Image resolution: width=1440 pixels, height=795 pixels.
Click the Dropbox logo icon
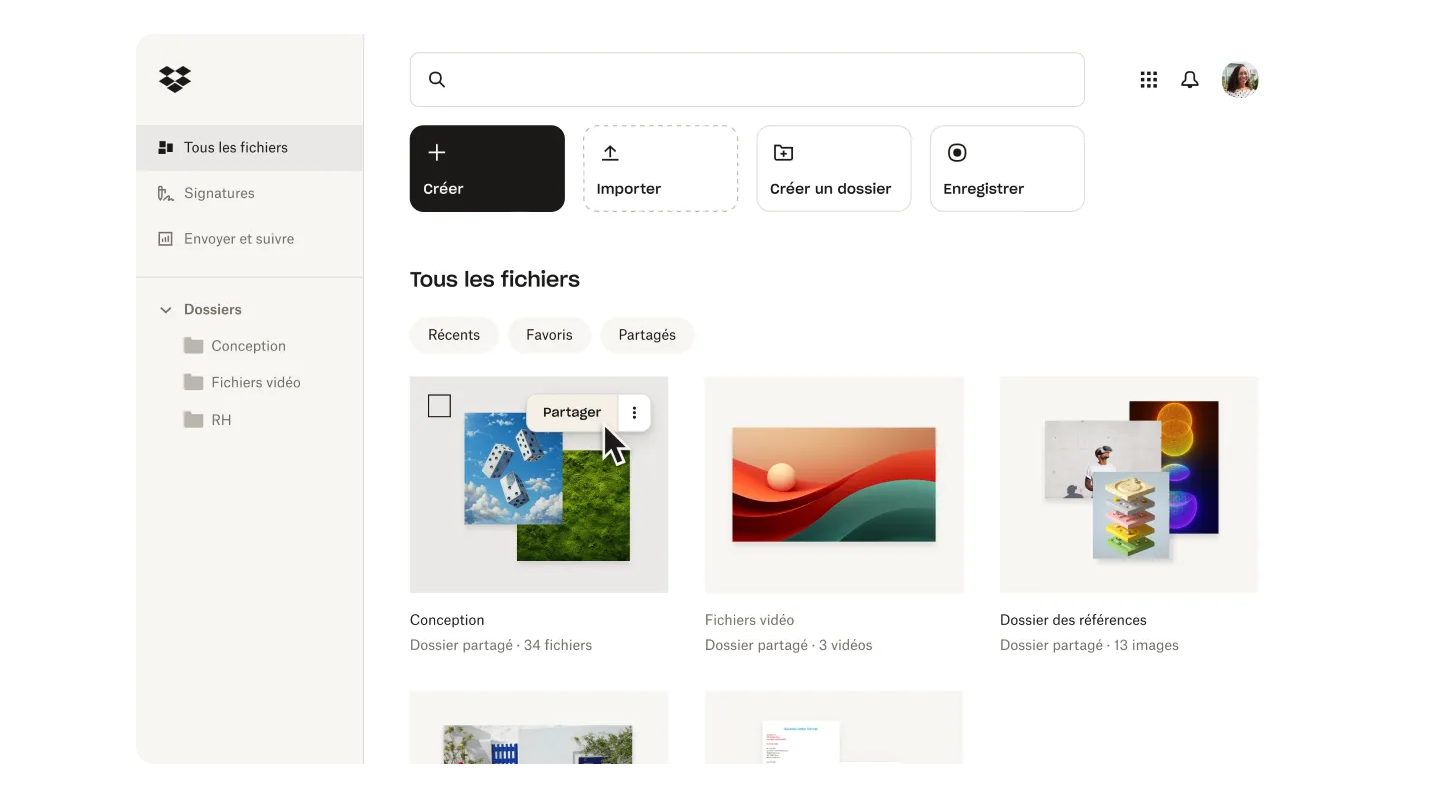[175, 79]
